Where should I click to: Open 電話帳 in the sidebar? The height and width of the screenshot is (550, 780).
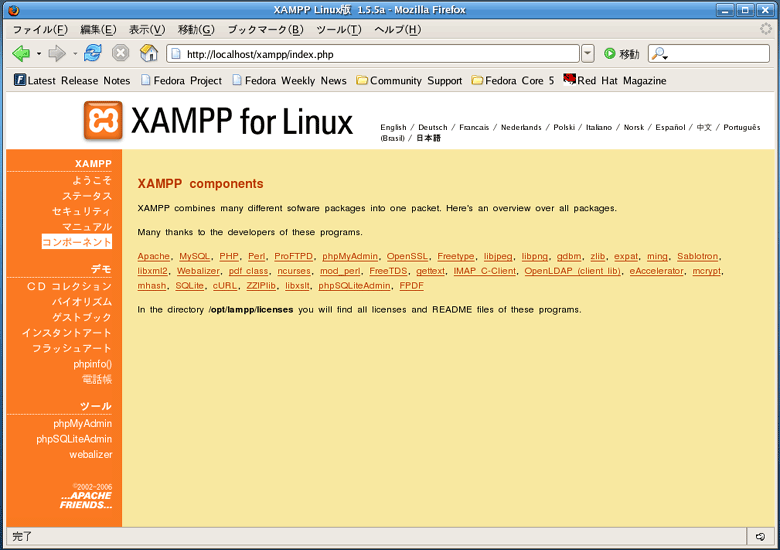click(x=97, y=379)
